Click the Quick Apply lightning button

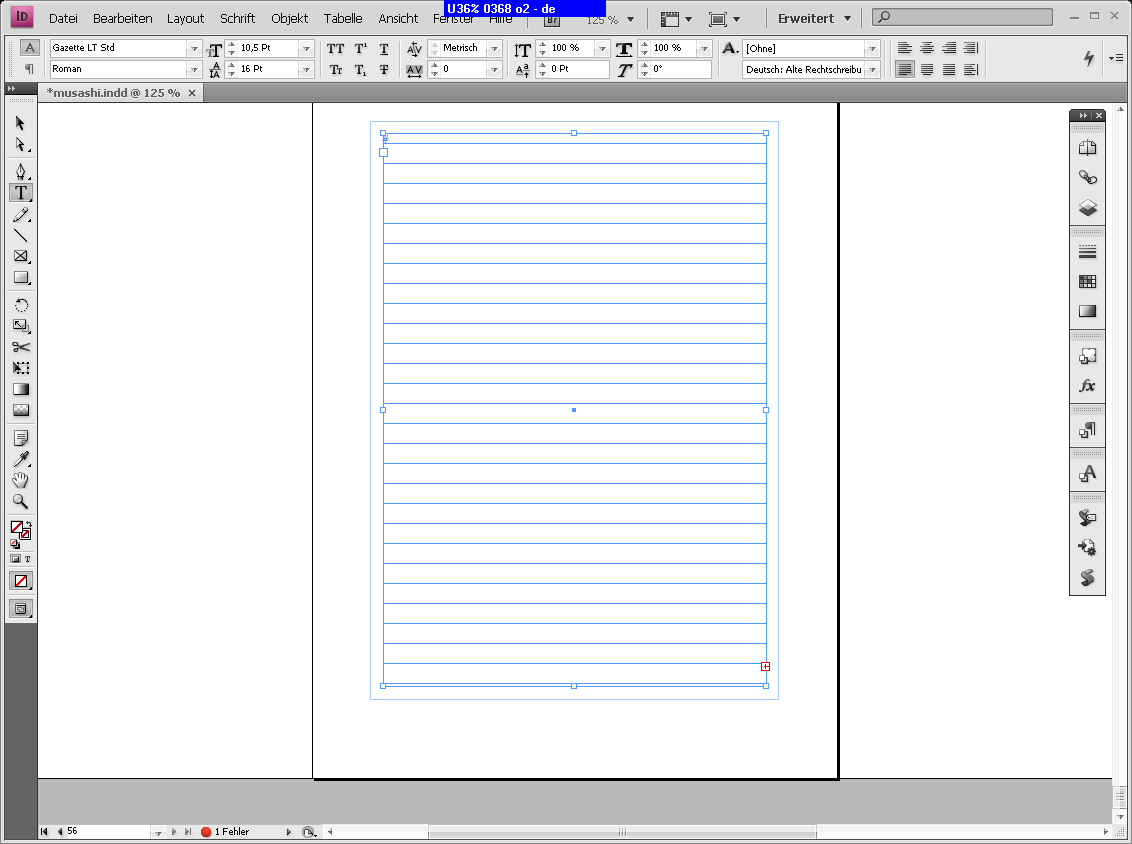(x=1089, y=58)
